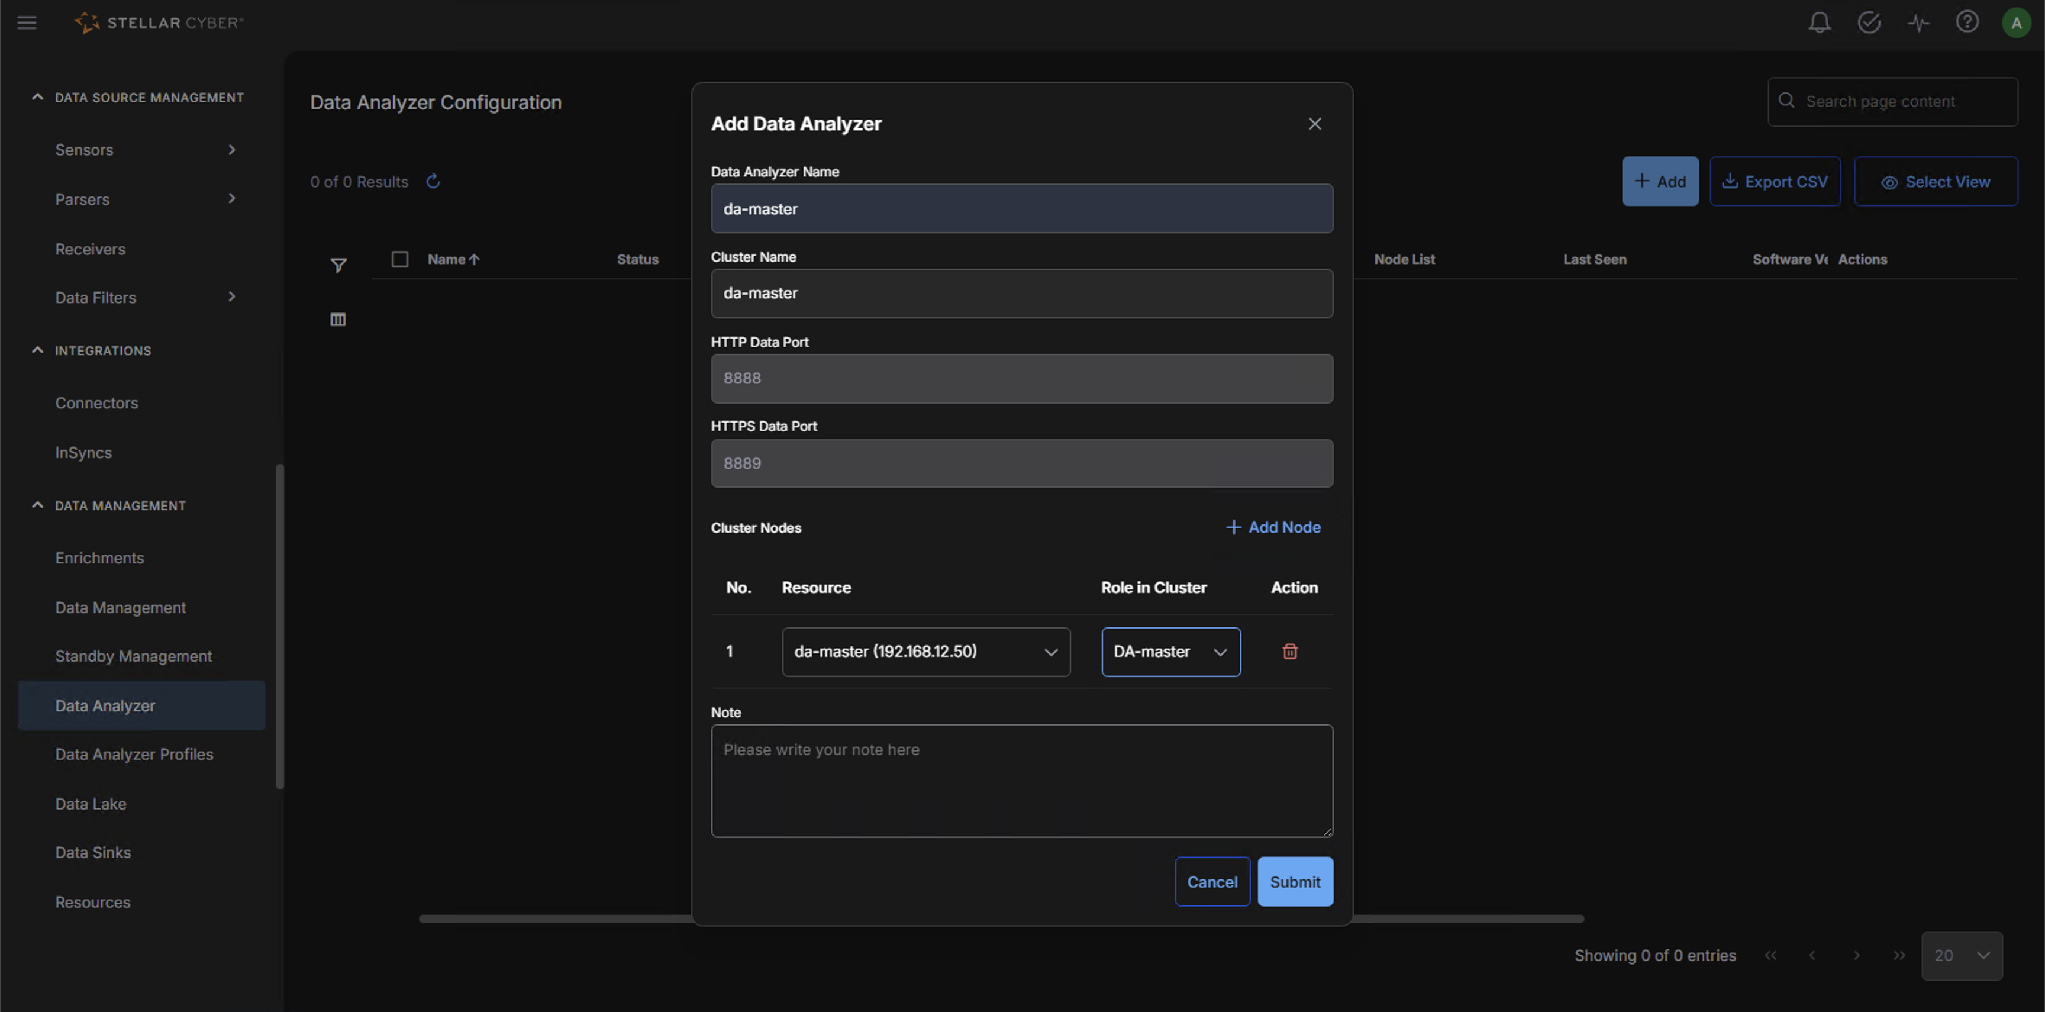Open the Standby Management page
The height and width of the screenshot is (1012, 2045).
click(x=133, y=656)
